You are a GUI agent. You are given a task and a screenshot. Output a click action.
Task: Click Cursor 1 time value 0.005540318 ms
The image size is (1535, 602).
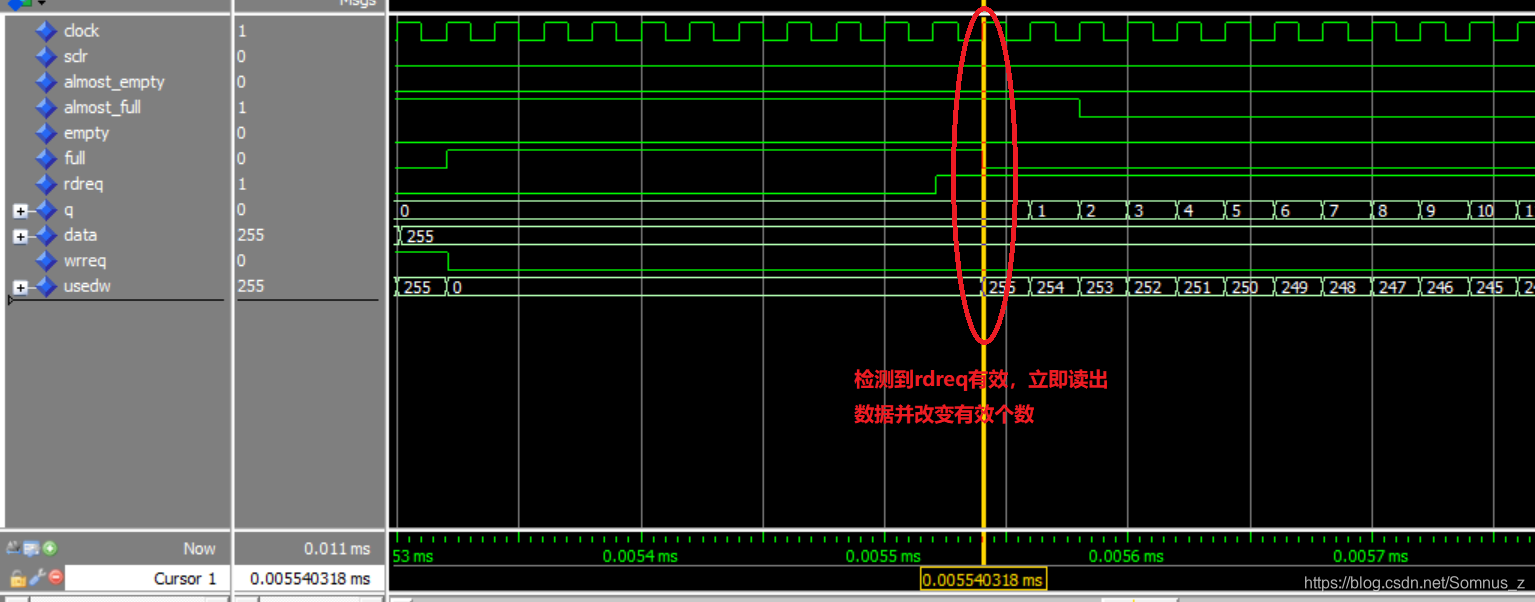click(x=310, y=578)
